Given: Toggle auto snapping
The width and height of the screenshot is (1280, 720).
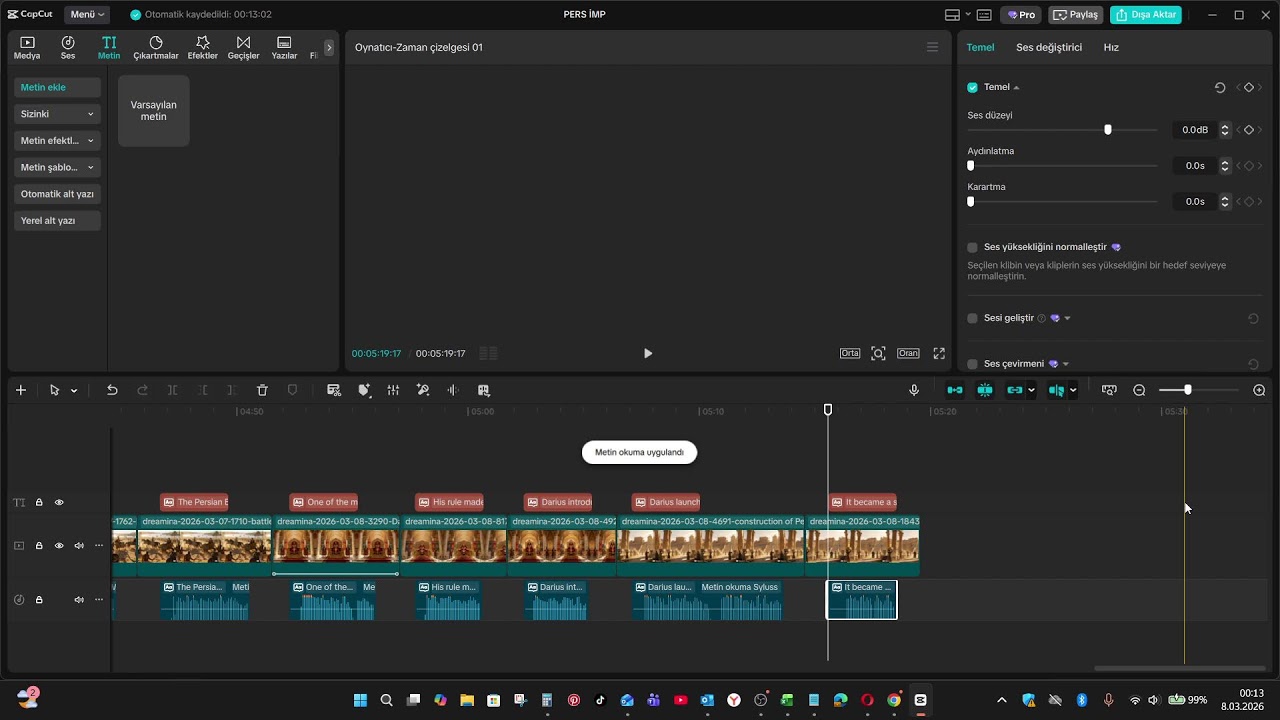Looking at the screenshot, I should coord(985,390).
